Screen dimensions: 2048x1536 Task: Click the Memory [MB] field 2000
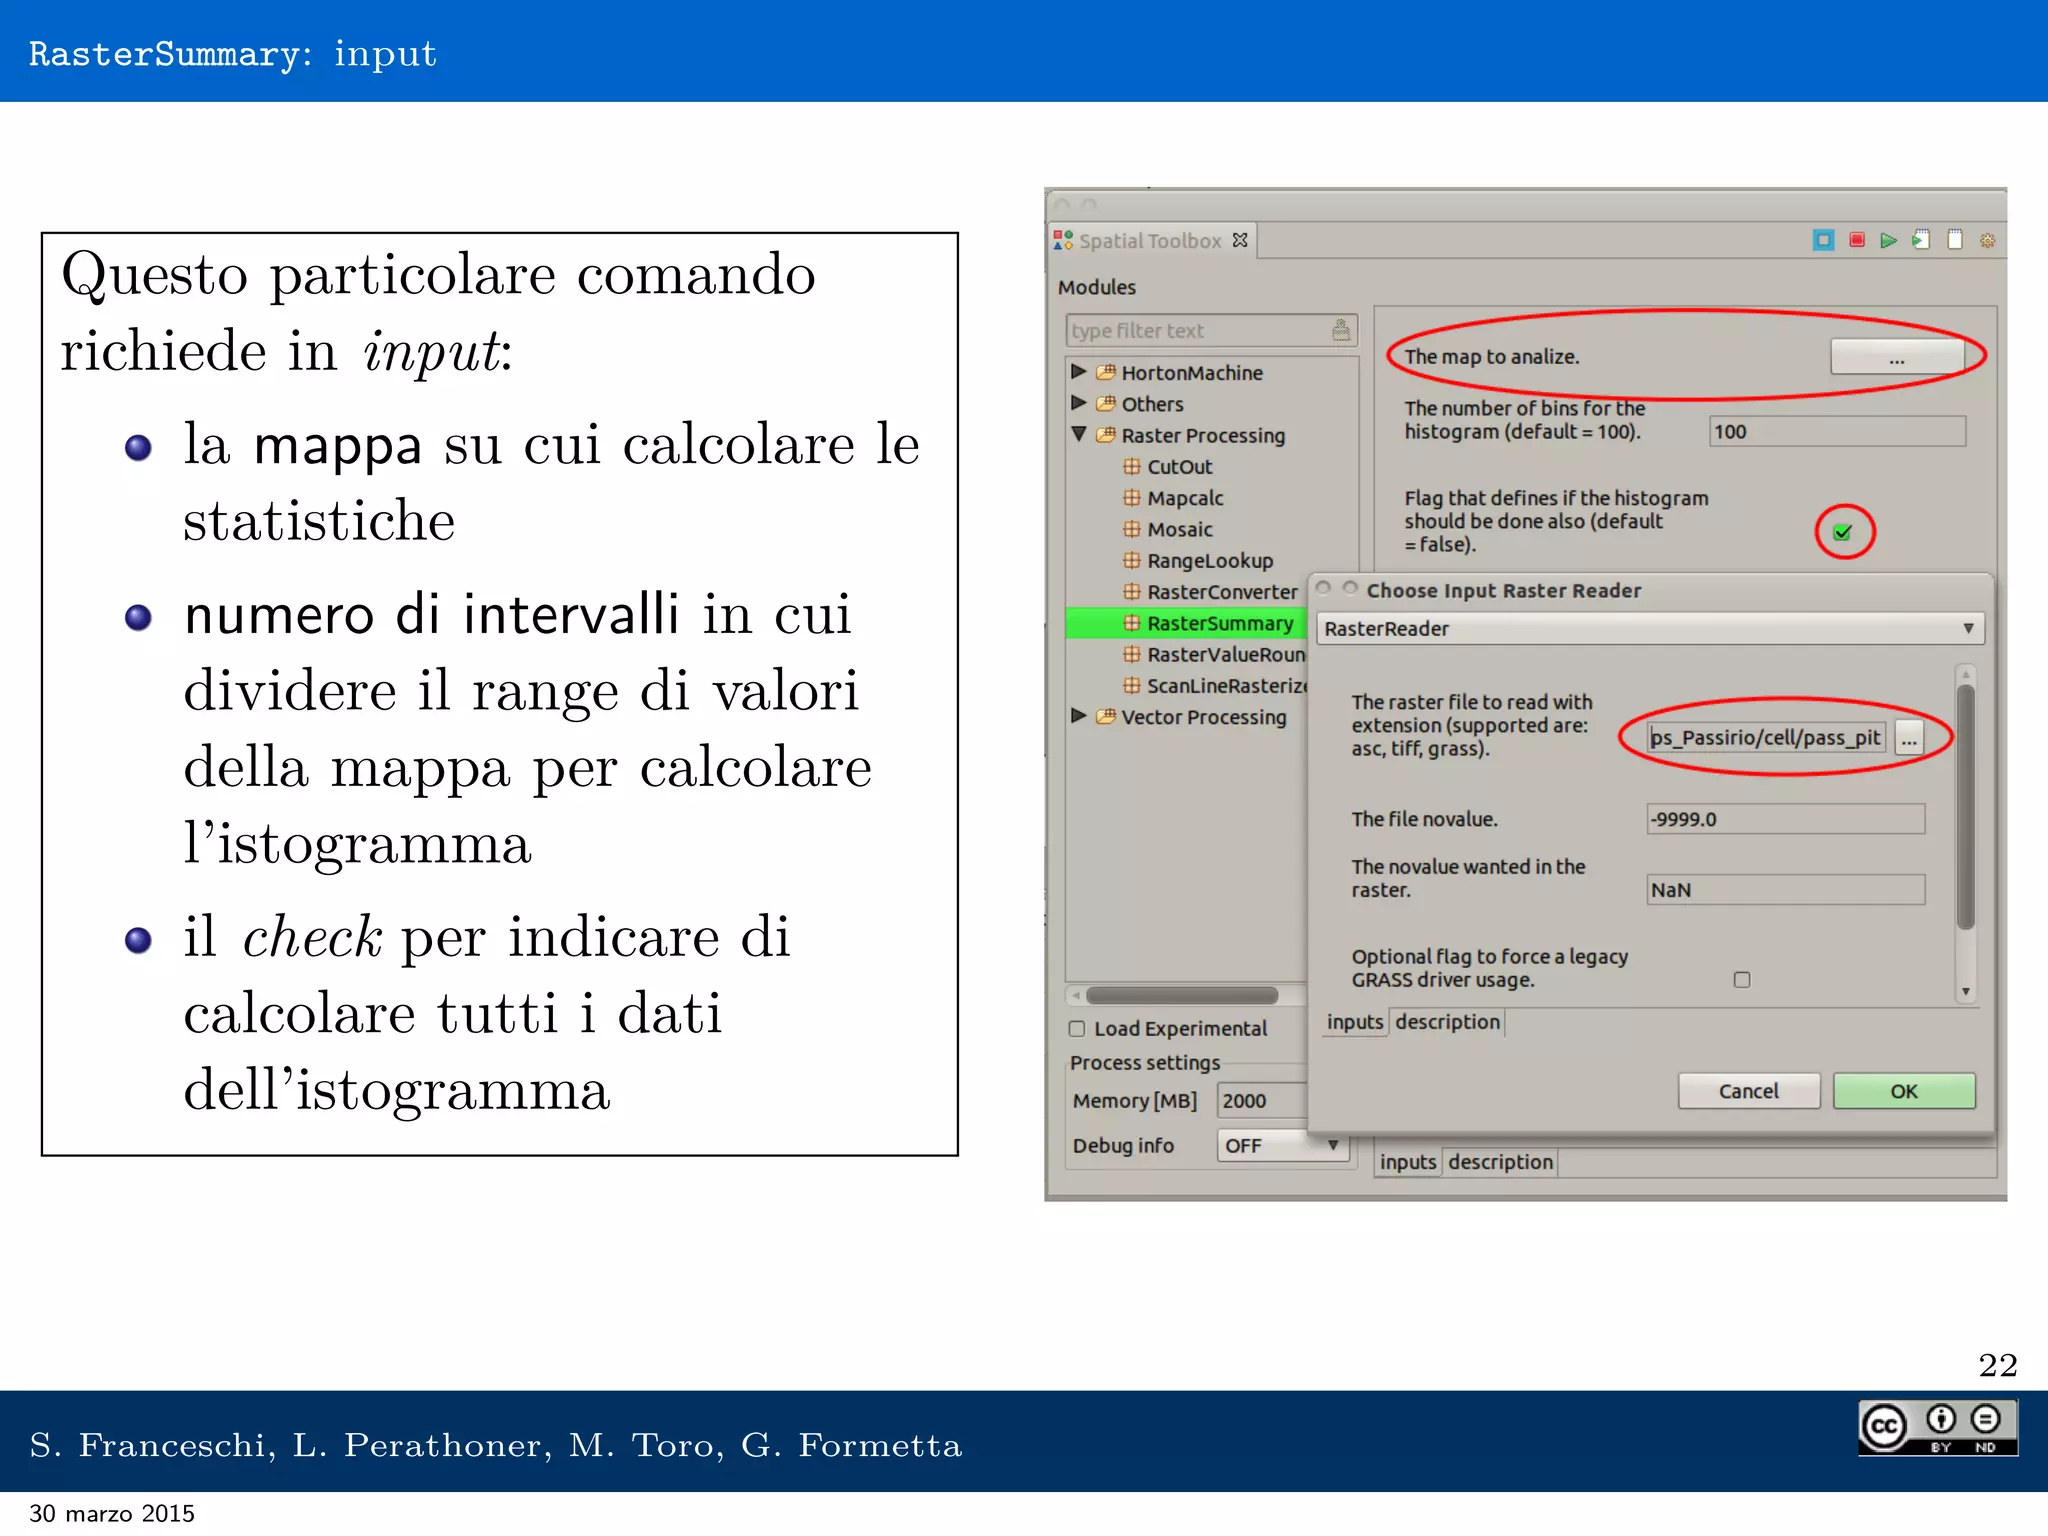[x=1262, y=1101]
